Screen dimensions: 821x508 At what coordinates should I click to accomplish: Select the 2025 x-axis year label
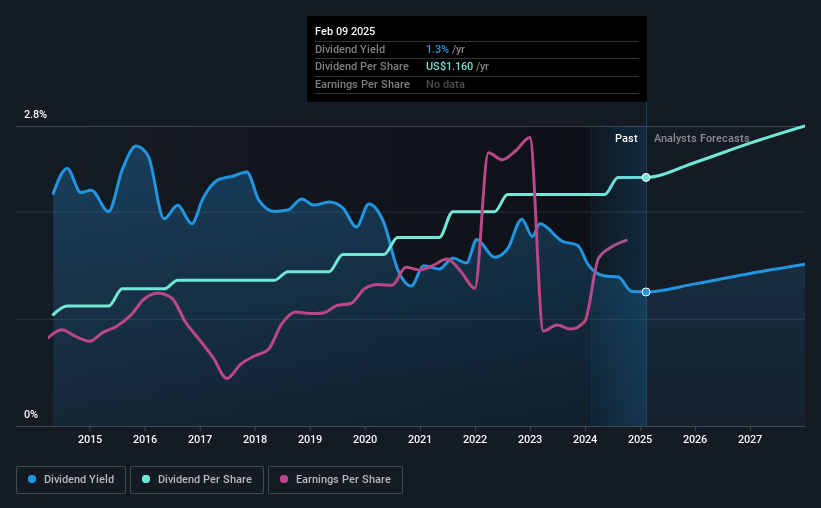click(x=640, y=440)
